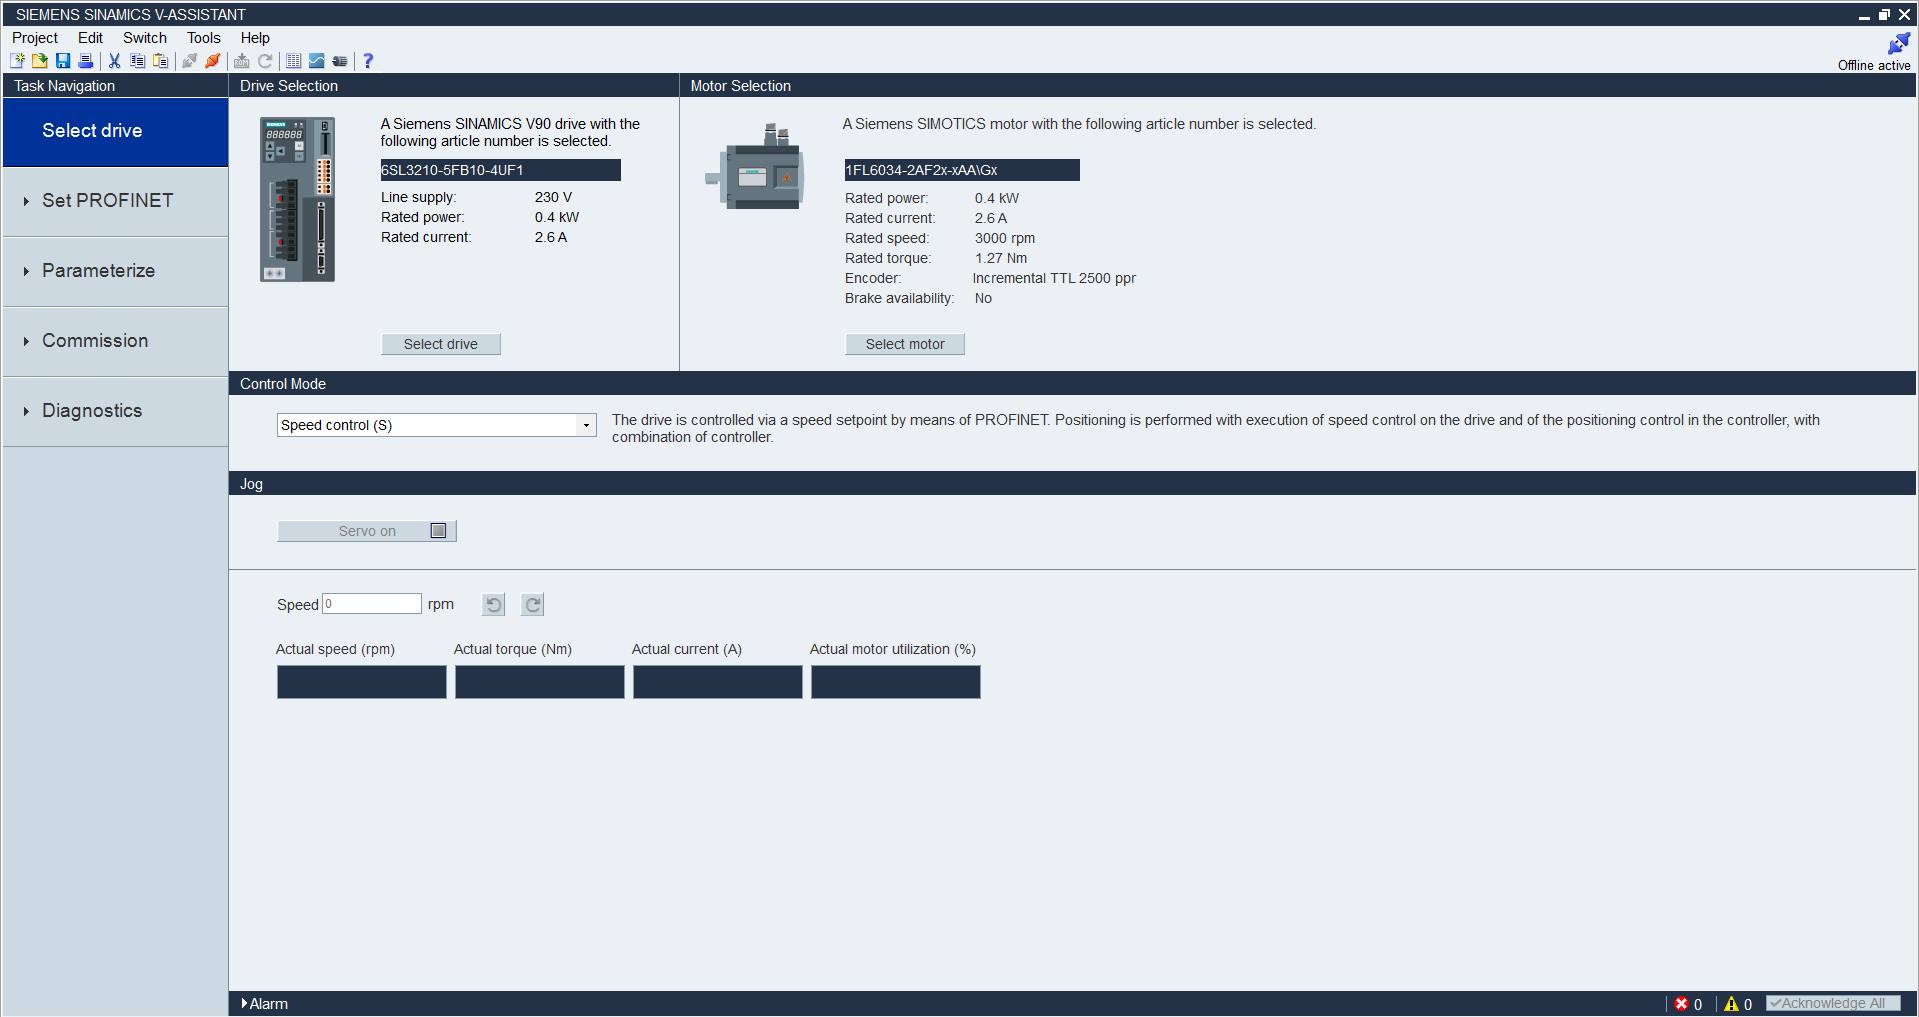1919x1017 pixels.
Task: Click drive article number 6SL3210-5FB10-4UF1
Action: point(501,170)
